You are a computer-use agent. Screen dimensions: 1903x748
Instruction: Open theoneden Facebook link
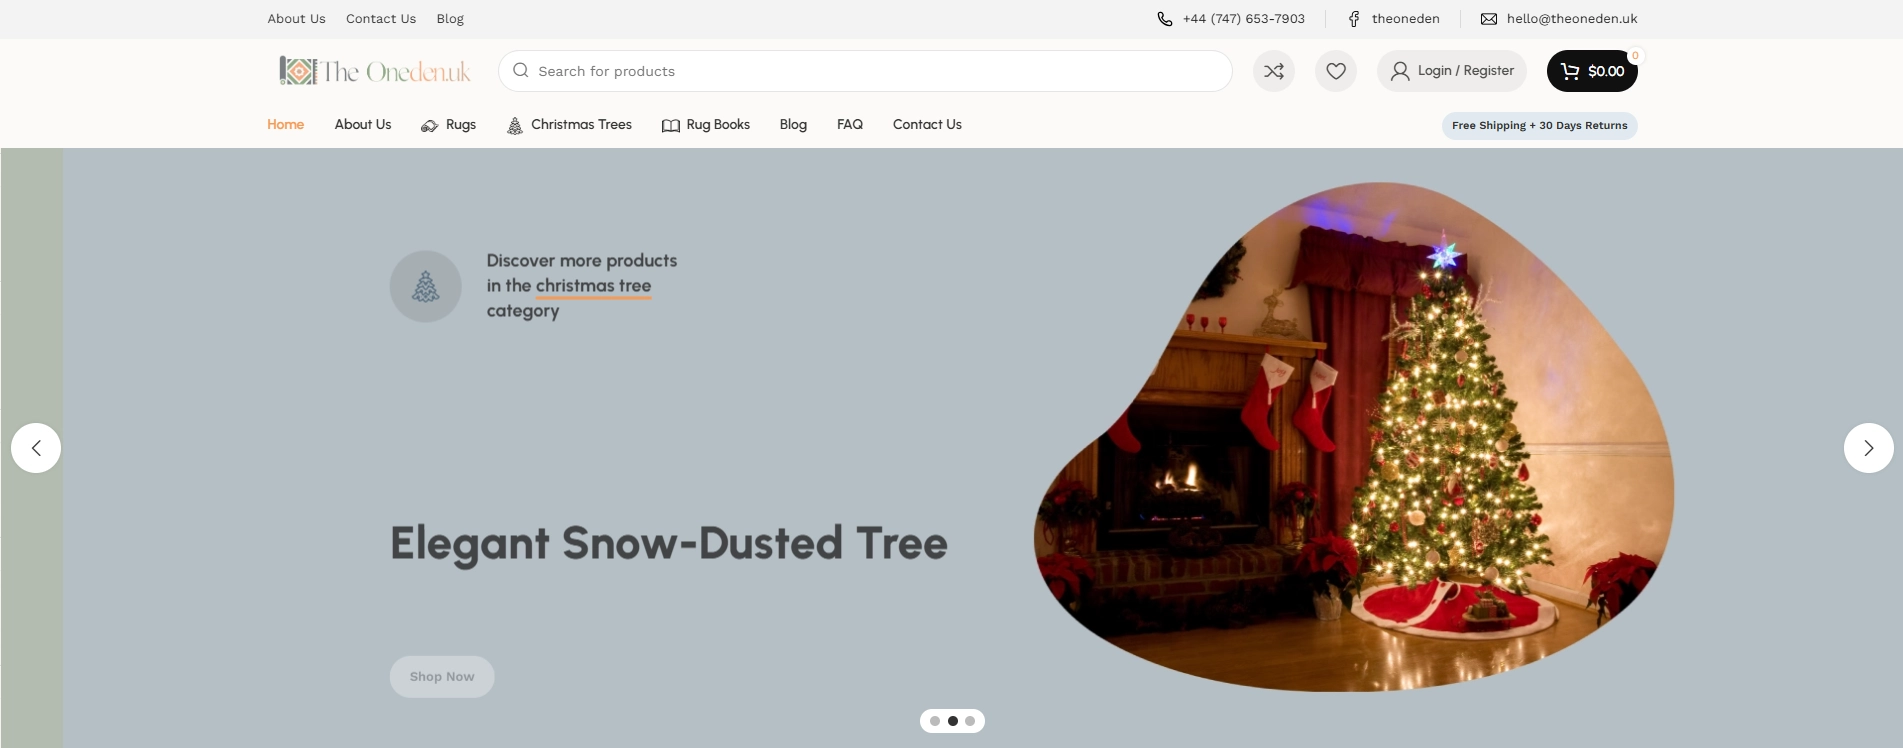1405,19
